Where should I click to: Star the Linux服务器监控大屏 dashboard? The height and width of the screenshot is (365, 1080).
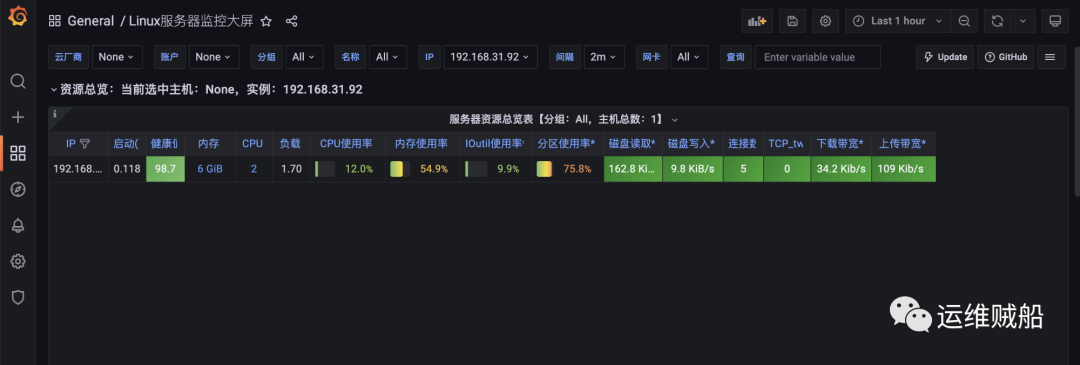(266, 21)
